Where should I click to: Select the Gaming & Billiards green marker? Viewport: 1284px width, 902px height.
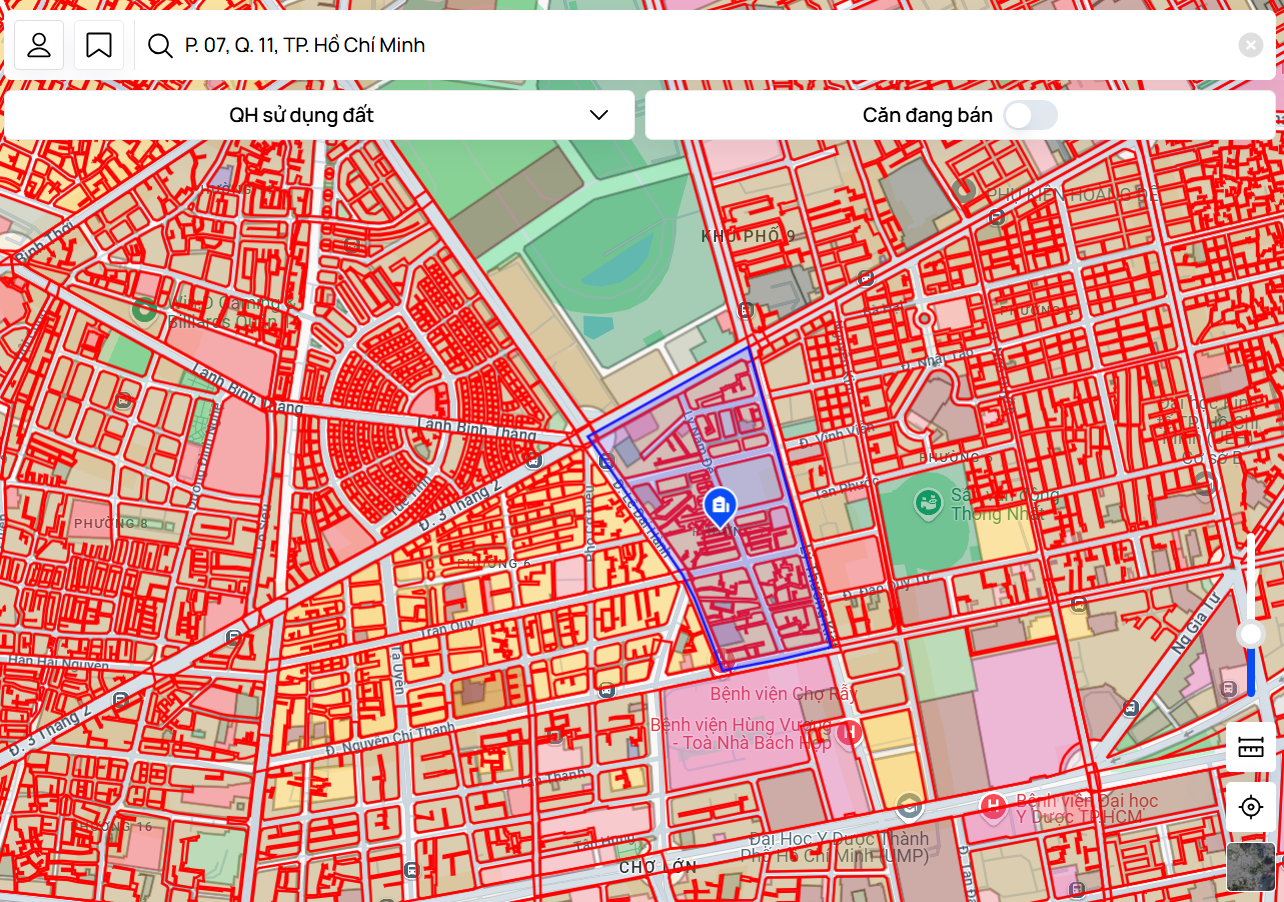tap(143, 310)
